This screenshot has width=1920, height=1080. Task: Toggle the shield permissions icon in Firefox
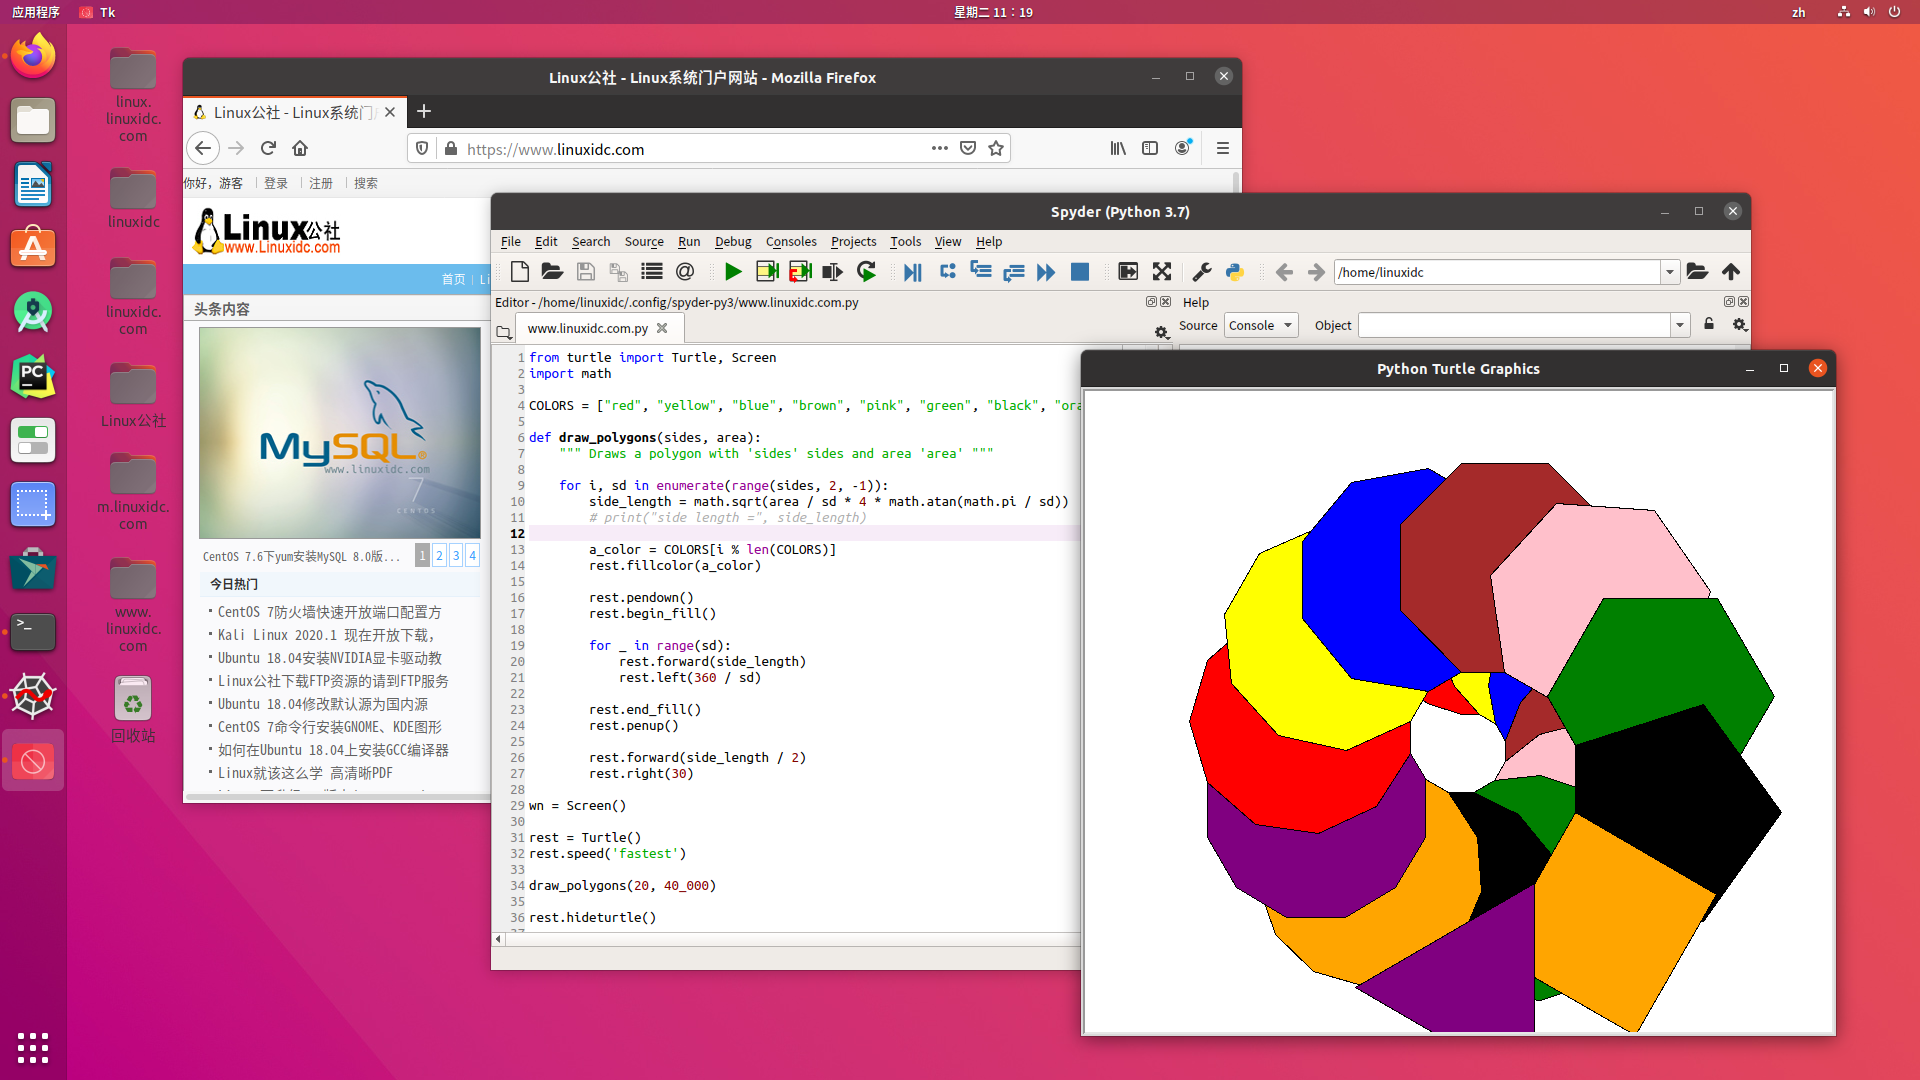tap(421, 148)
